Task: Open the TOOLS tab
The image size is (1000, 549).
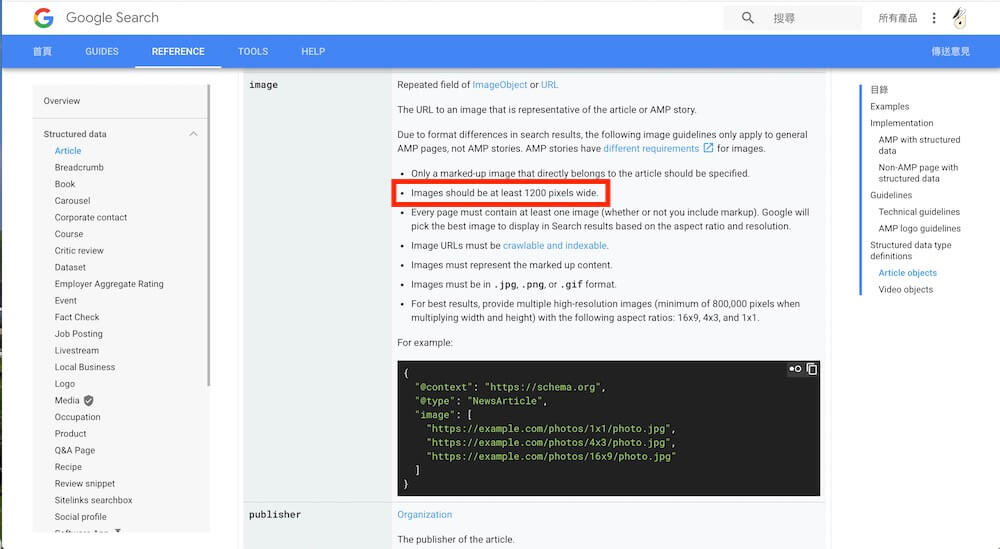Action: (x=253, y=52)
